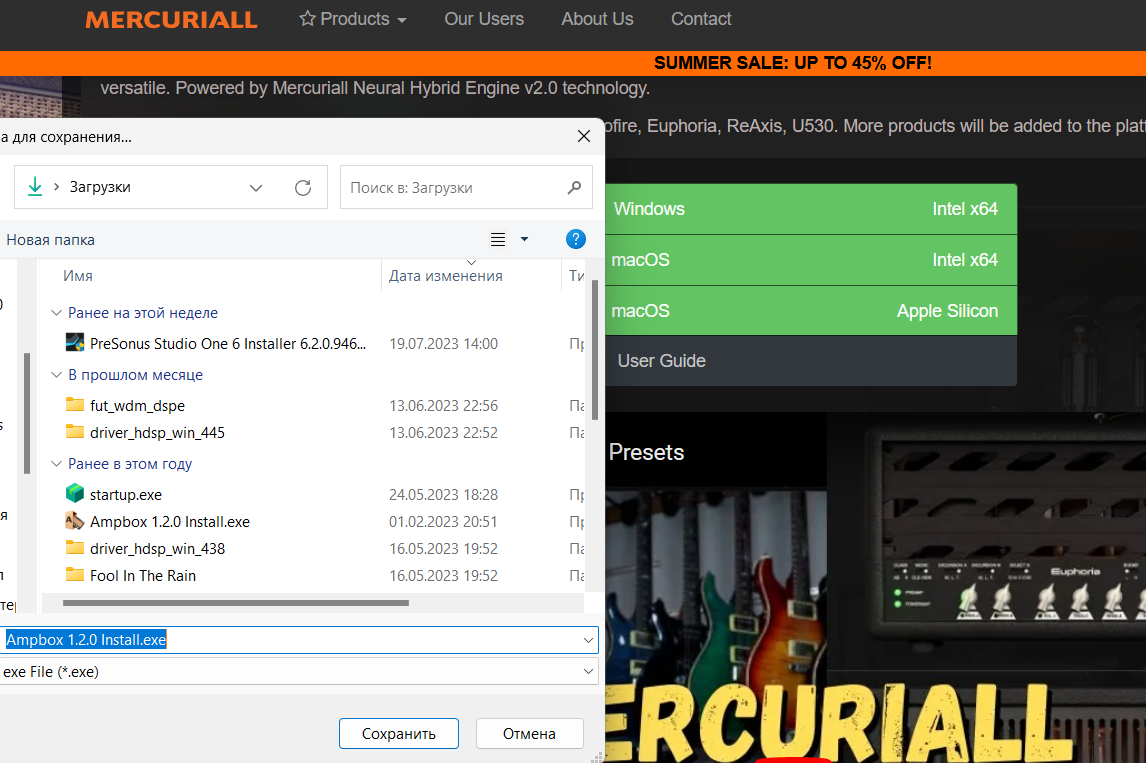
Task: Go to the Our Users page
Action: click(484, 19)
